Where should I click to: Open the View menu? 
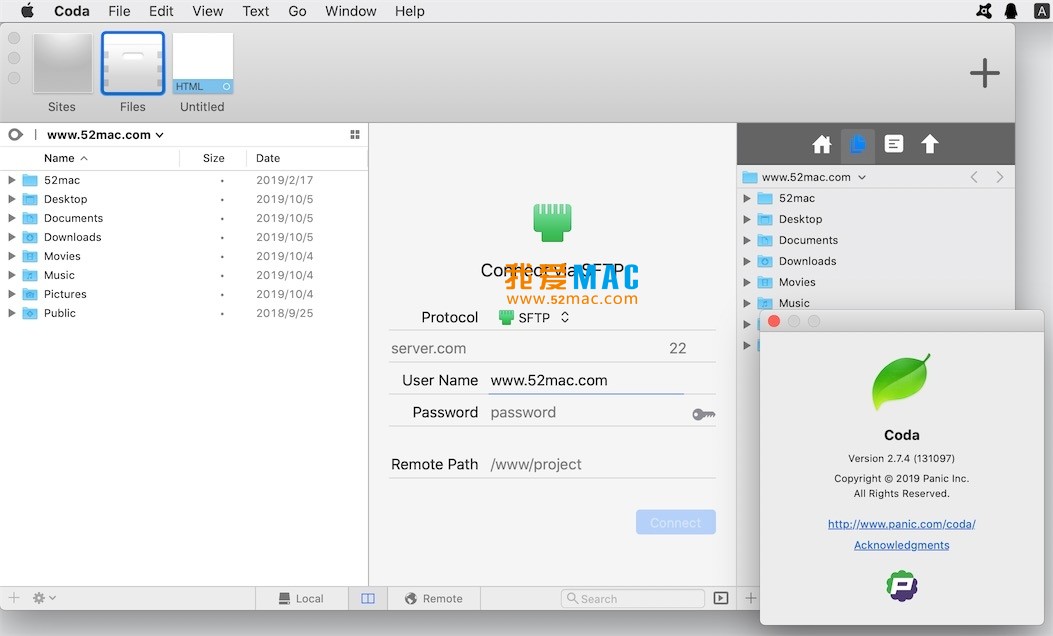point(208,11)
